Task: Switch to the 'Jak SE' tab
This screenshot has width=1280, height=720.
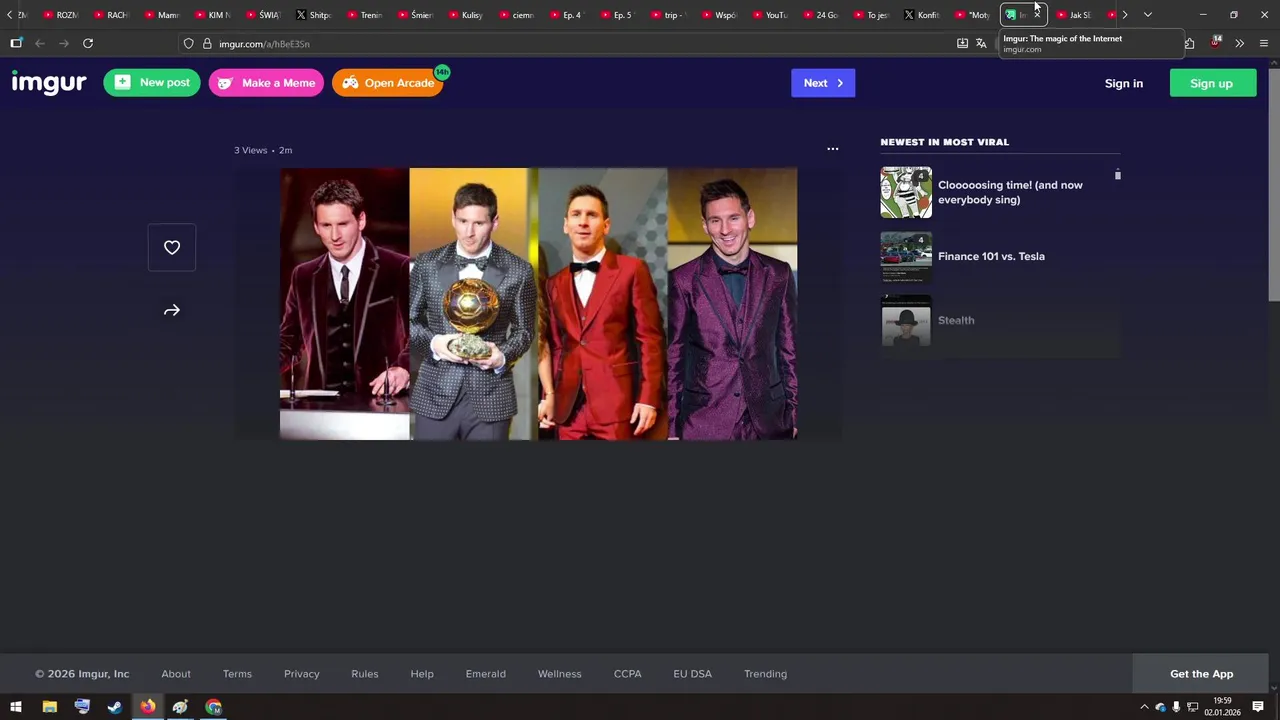Action: [x=1074, y=15]
